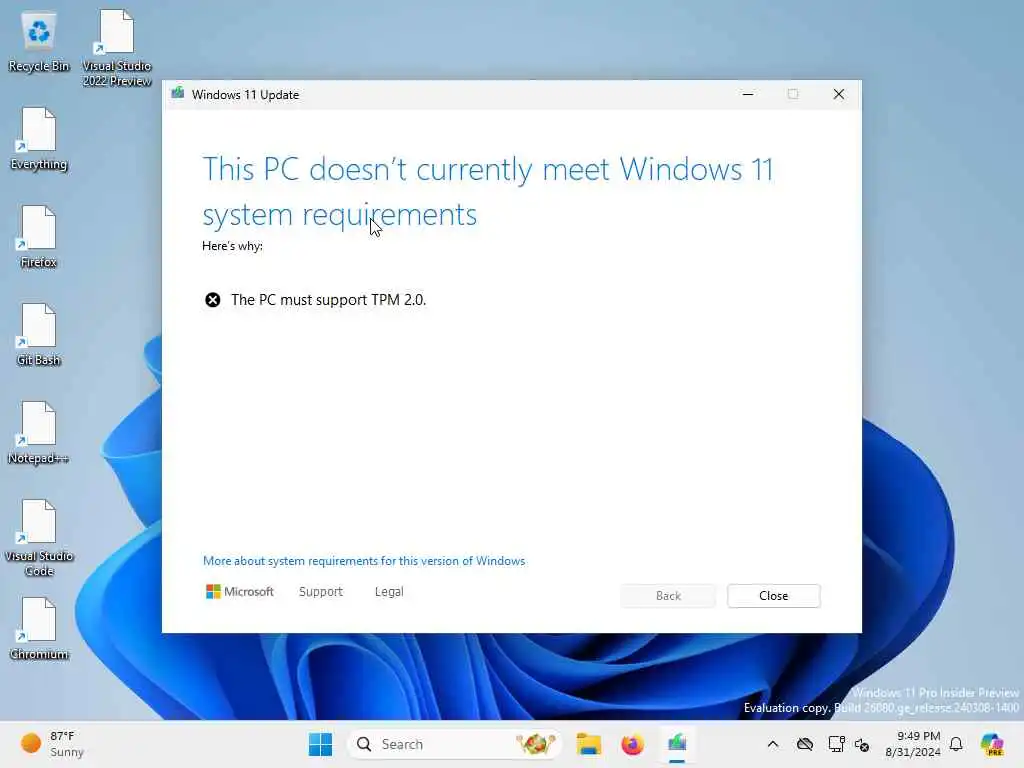Open the Copilot preview icon
The height and width of the screenshot is (768, 1024).
tap(992, 744)
